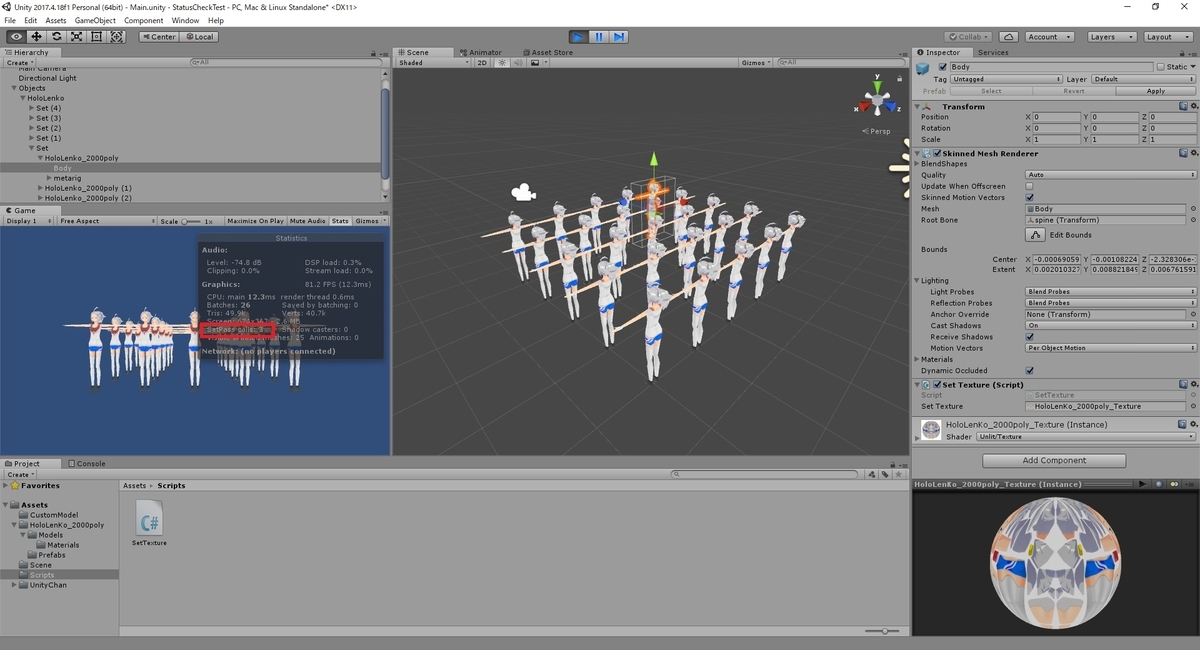Toggle Skinned Motion Vectors checkbox
Image resolution: width=1200 pixels, height=650 pixels.
(1030, 198)
